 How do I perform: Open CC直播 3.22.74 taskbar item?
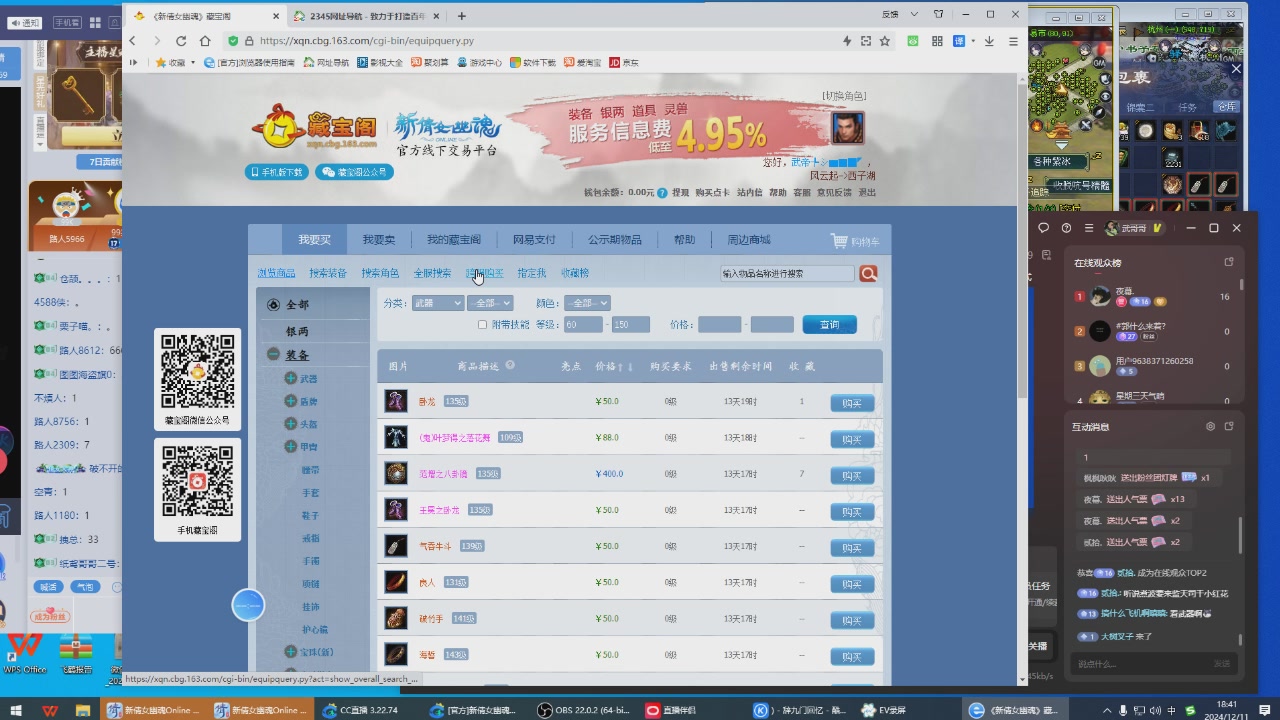click(x=362, y=710)
